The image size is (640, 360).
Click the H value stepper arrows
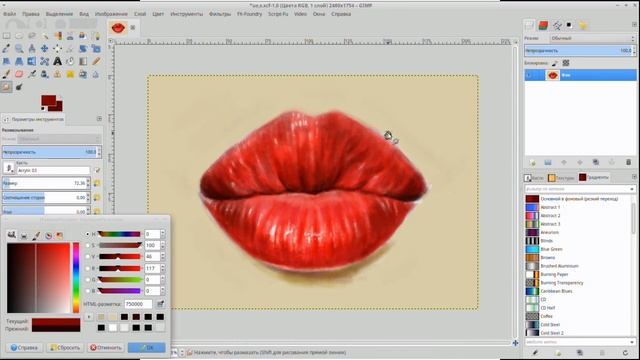point(162,234)
